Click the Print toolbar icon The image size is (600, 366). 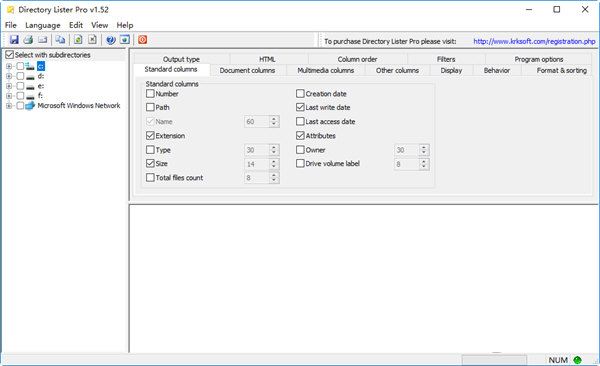coord(28,39)
